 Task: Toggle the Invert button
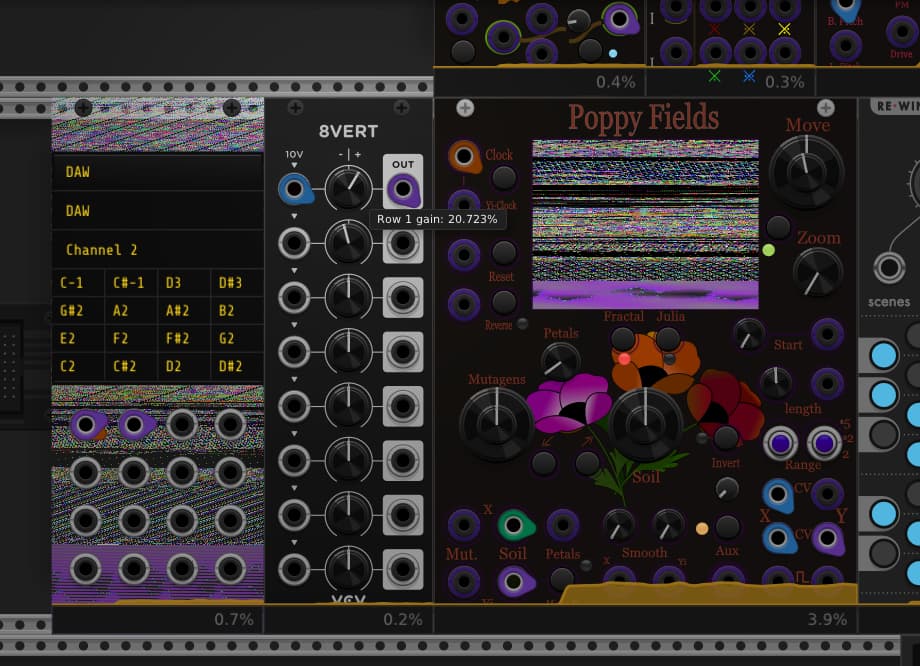point(726,437)
